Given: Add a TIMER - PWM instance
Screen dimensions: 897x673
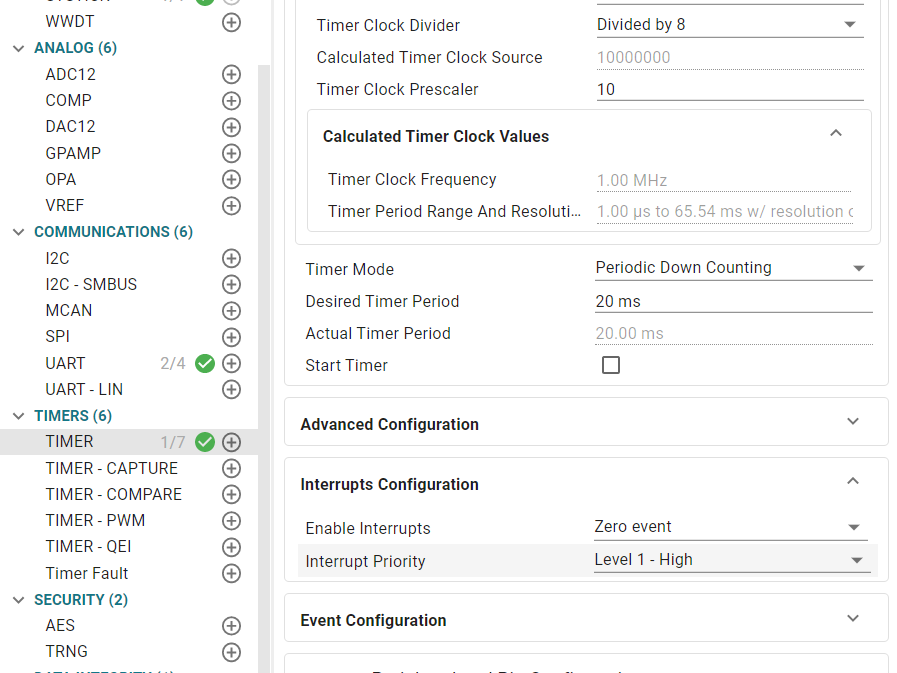Looking at the screenshot, I should tap(231, 521).
